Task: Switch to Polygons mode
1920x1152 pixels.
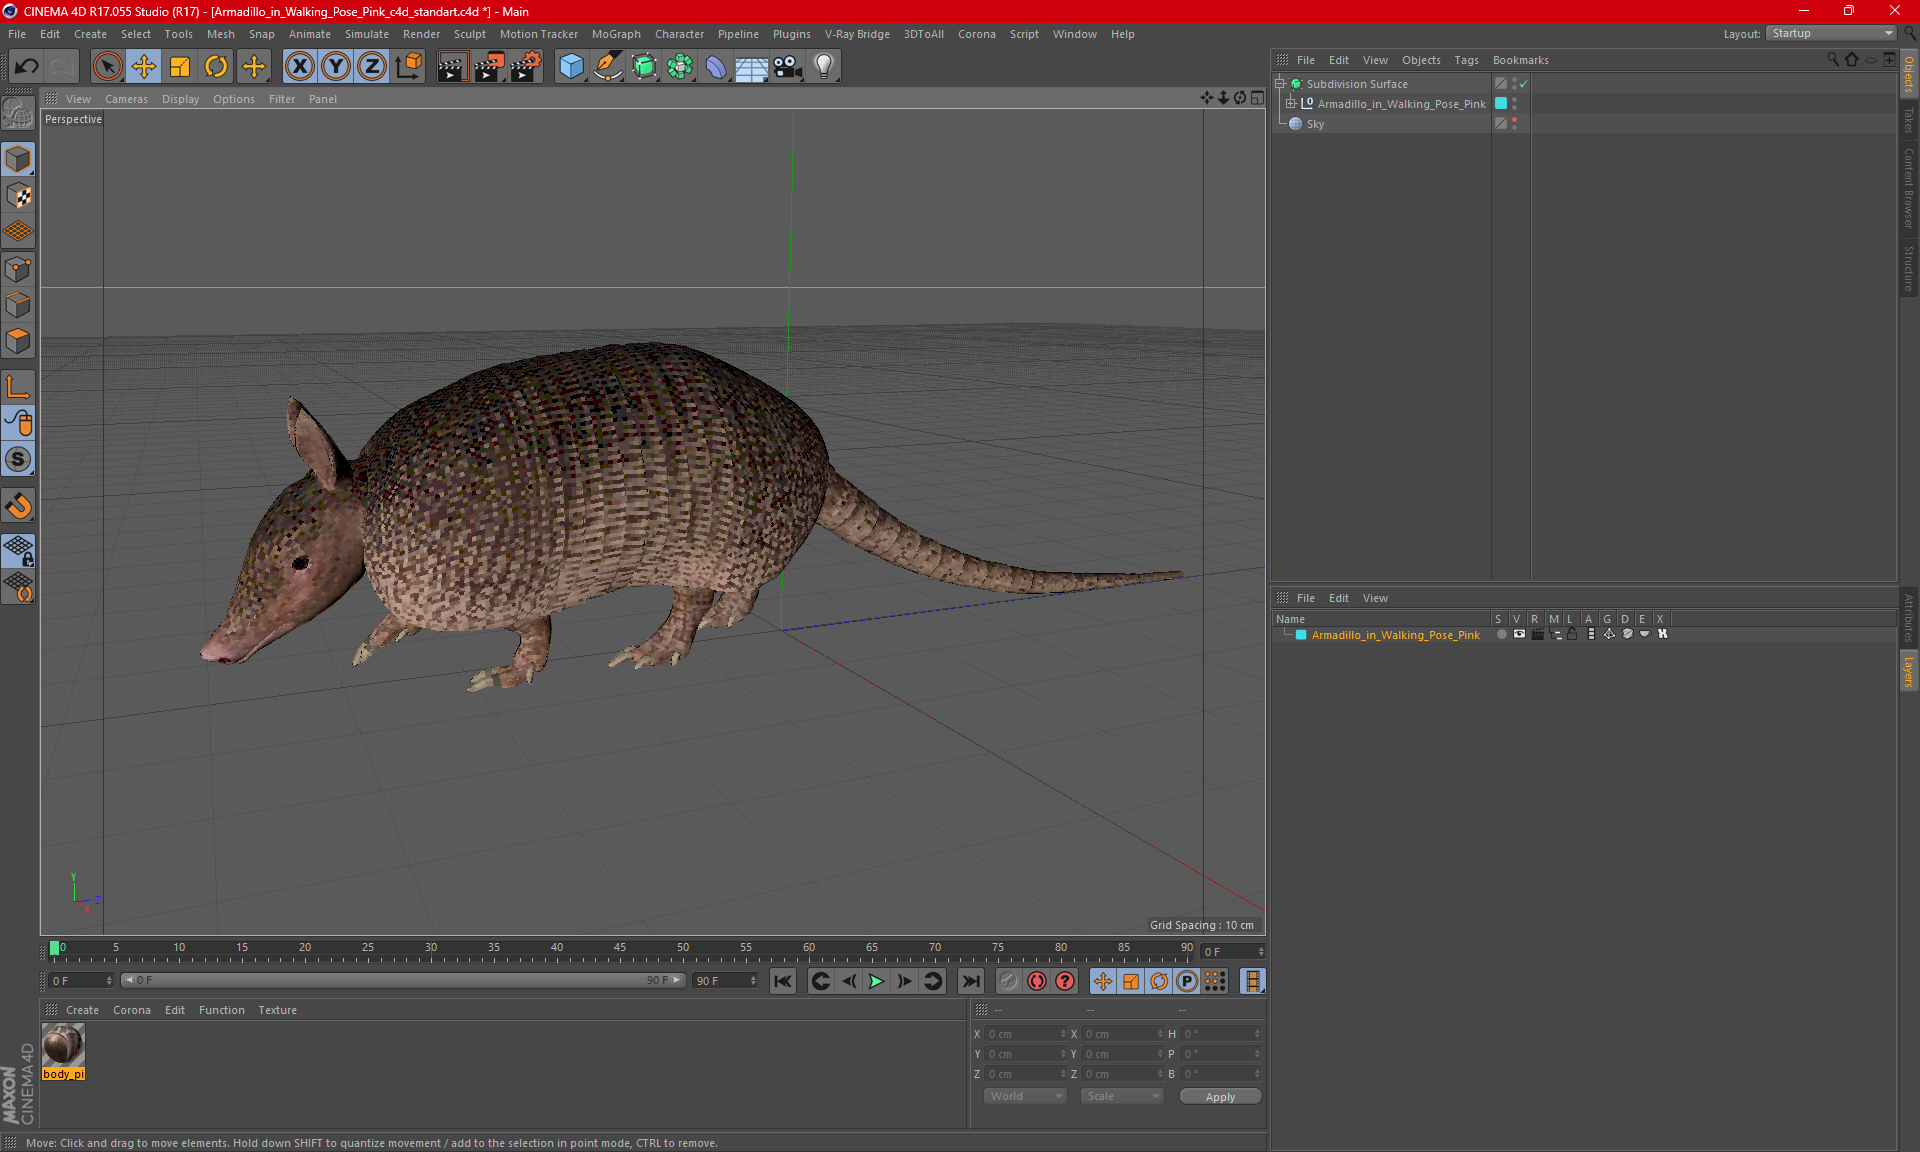Action: coord(19,341)
